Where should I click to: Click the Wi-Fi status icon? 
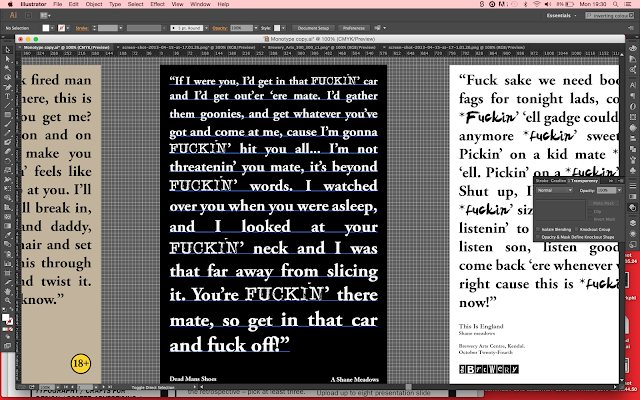point(537,4)
